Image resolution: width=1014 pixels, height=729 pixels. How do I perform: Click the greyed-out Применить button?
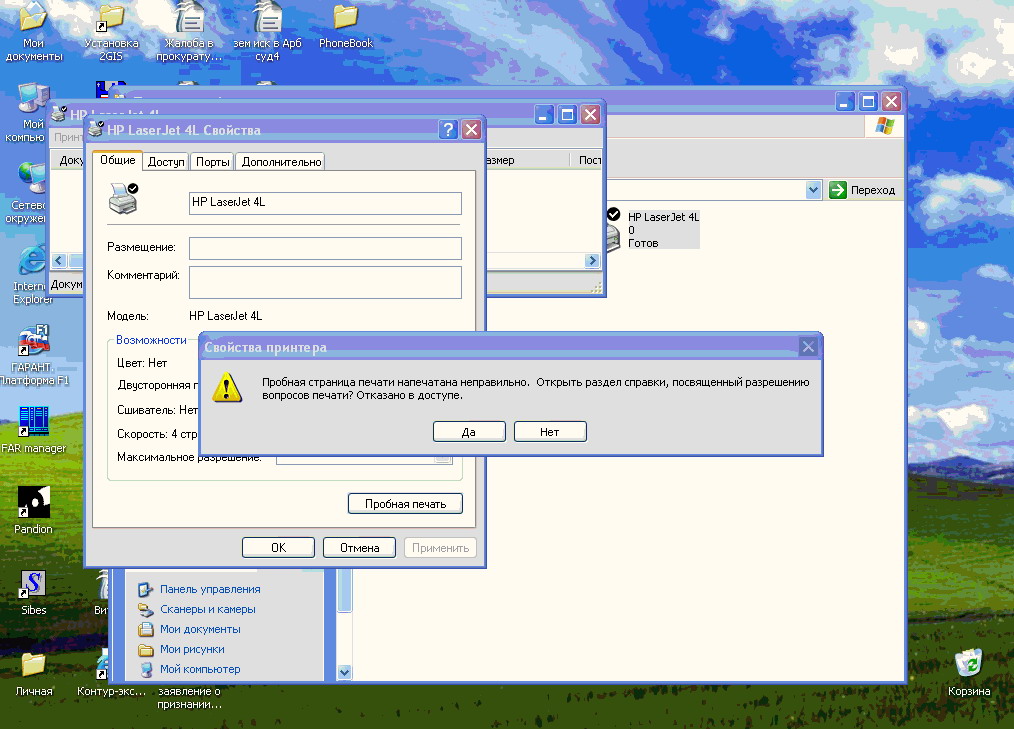[440, 547]
